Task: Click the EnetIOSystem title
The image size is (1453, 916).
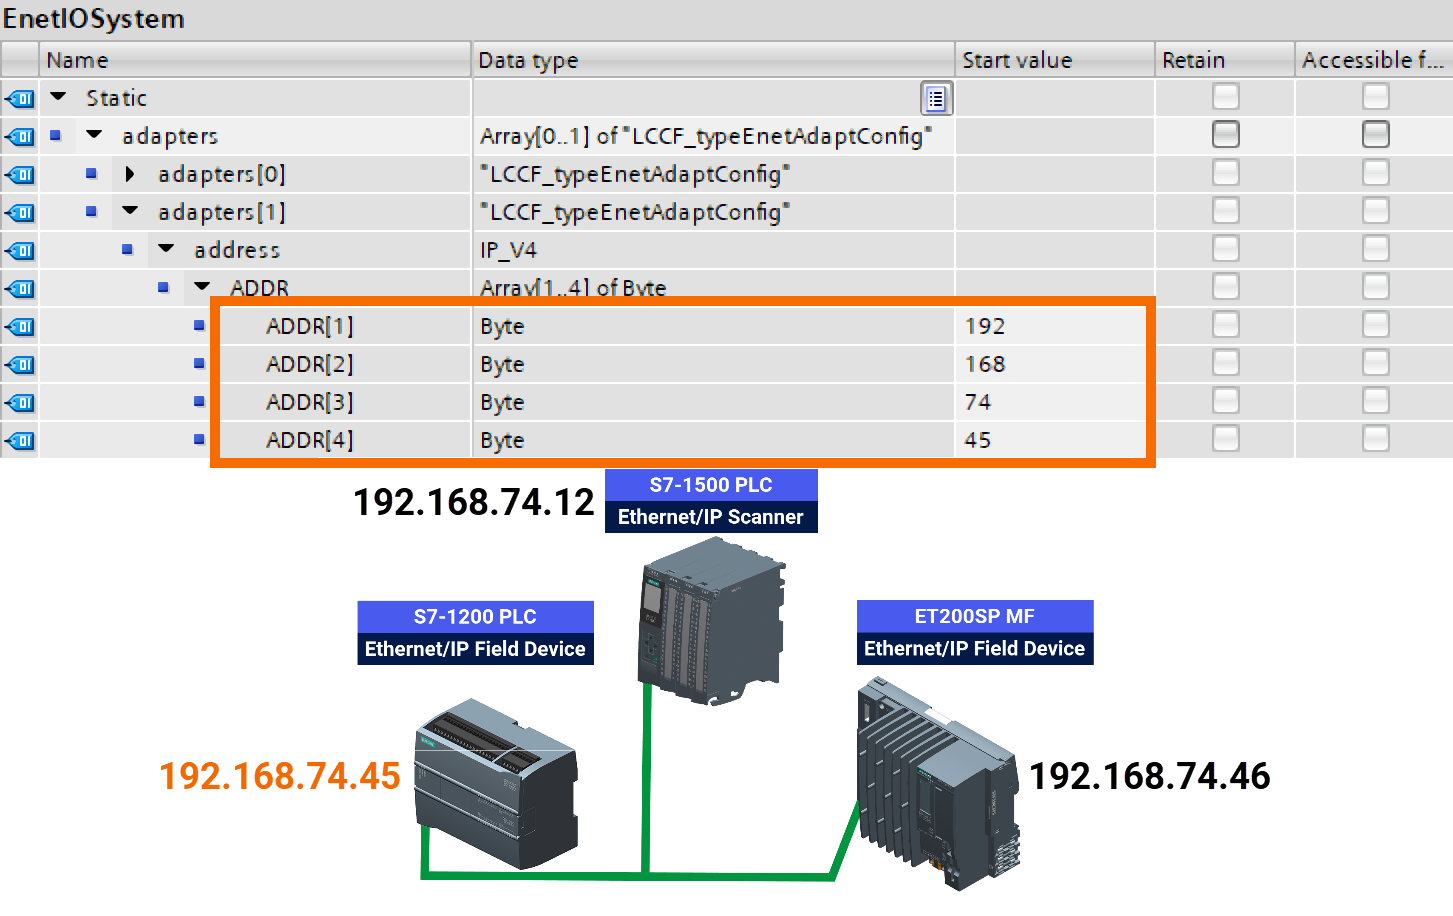Action: (94, 19)
